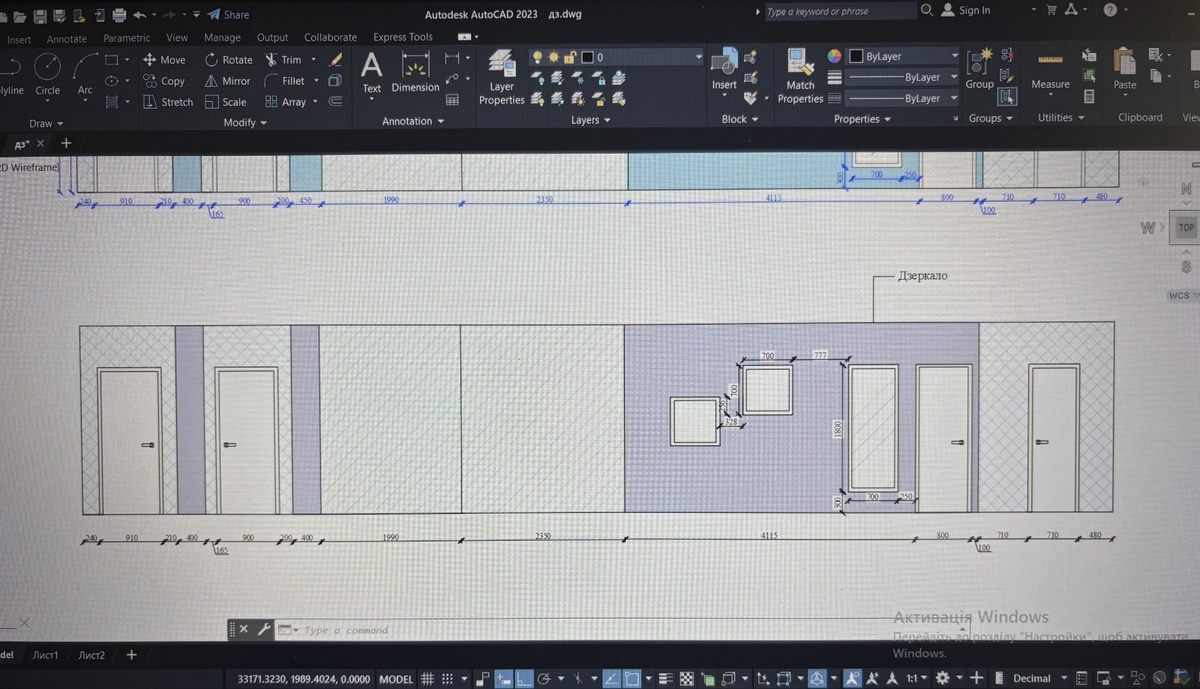Viewport: 1200px width, 689px height.
Task: Add a new layout with the plus button
Action: click(131, 656)
